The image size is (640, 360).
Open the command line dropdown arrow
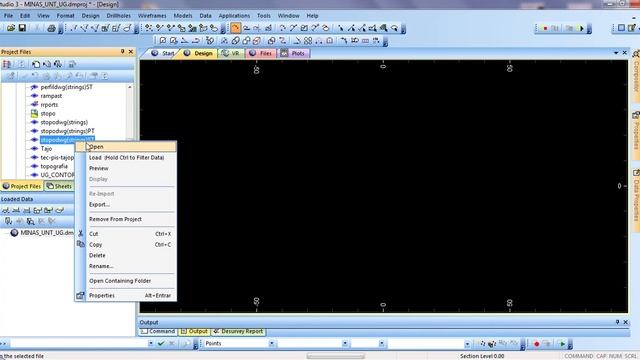[x=151, y=344]
